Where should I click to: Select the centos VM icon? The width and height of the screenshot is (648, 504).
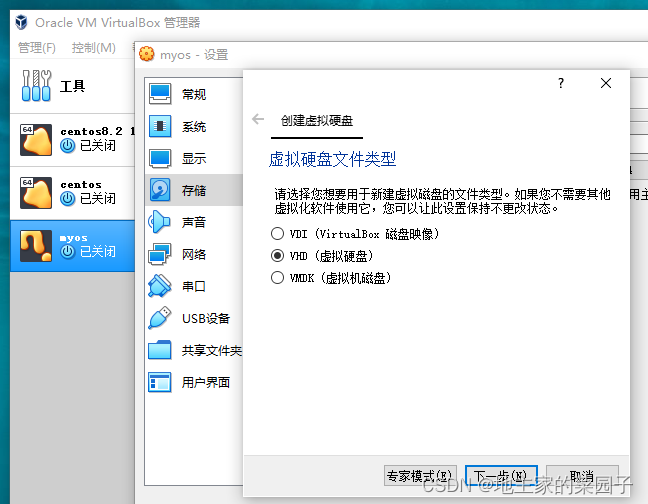click(36, 193)
